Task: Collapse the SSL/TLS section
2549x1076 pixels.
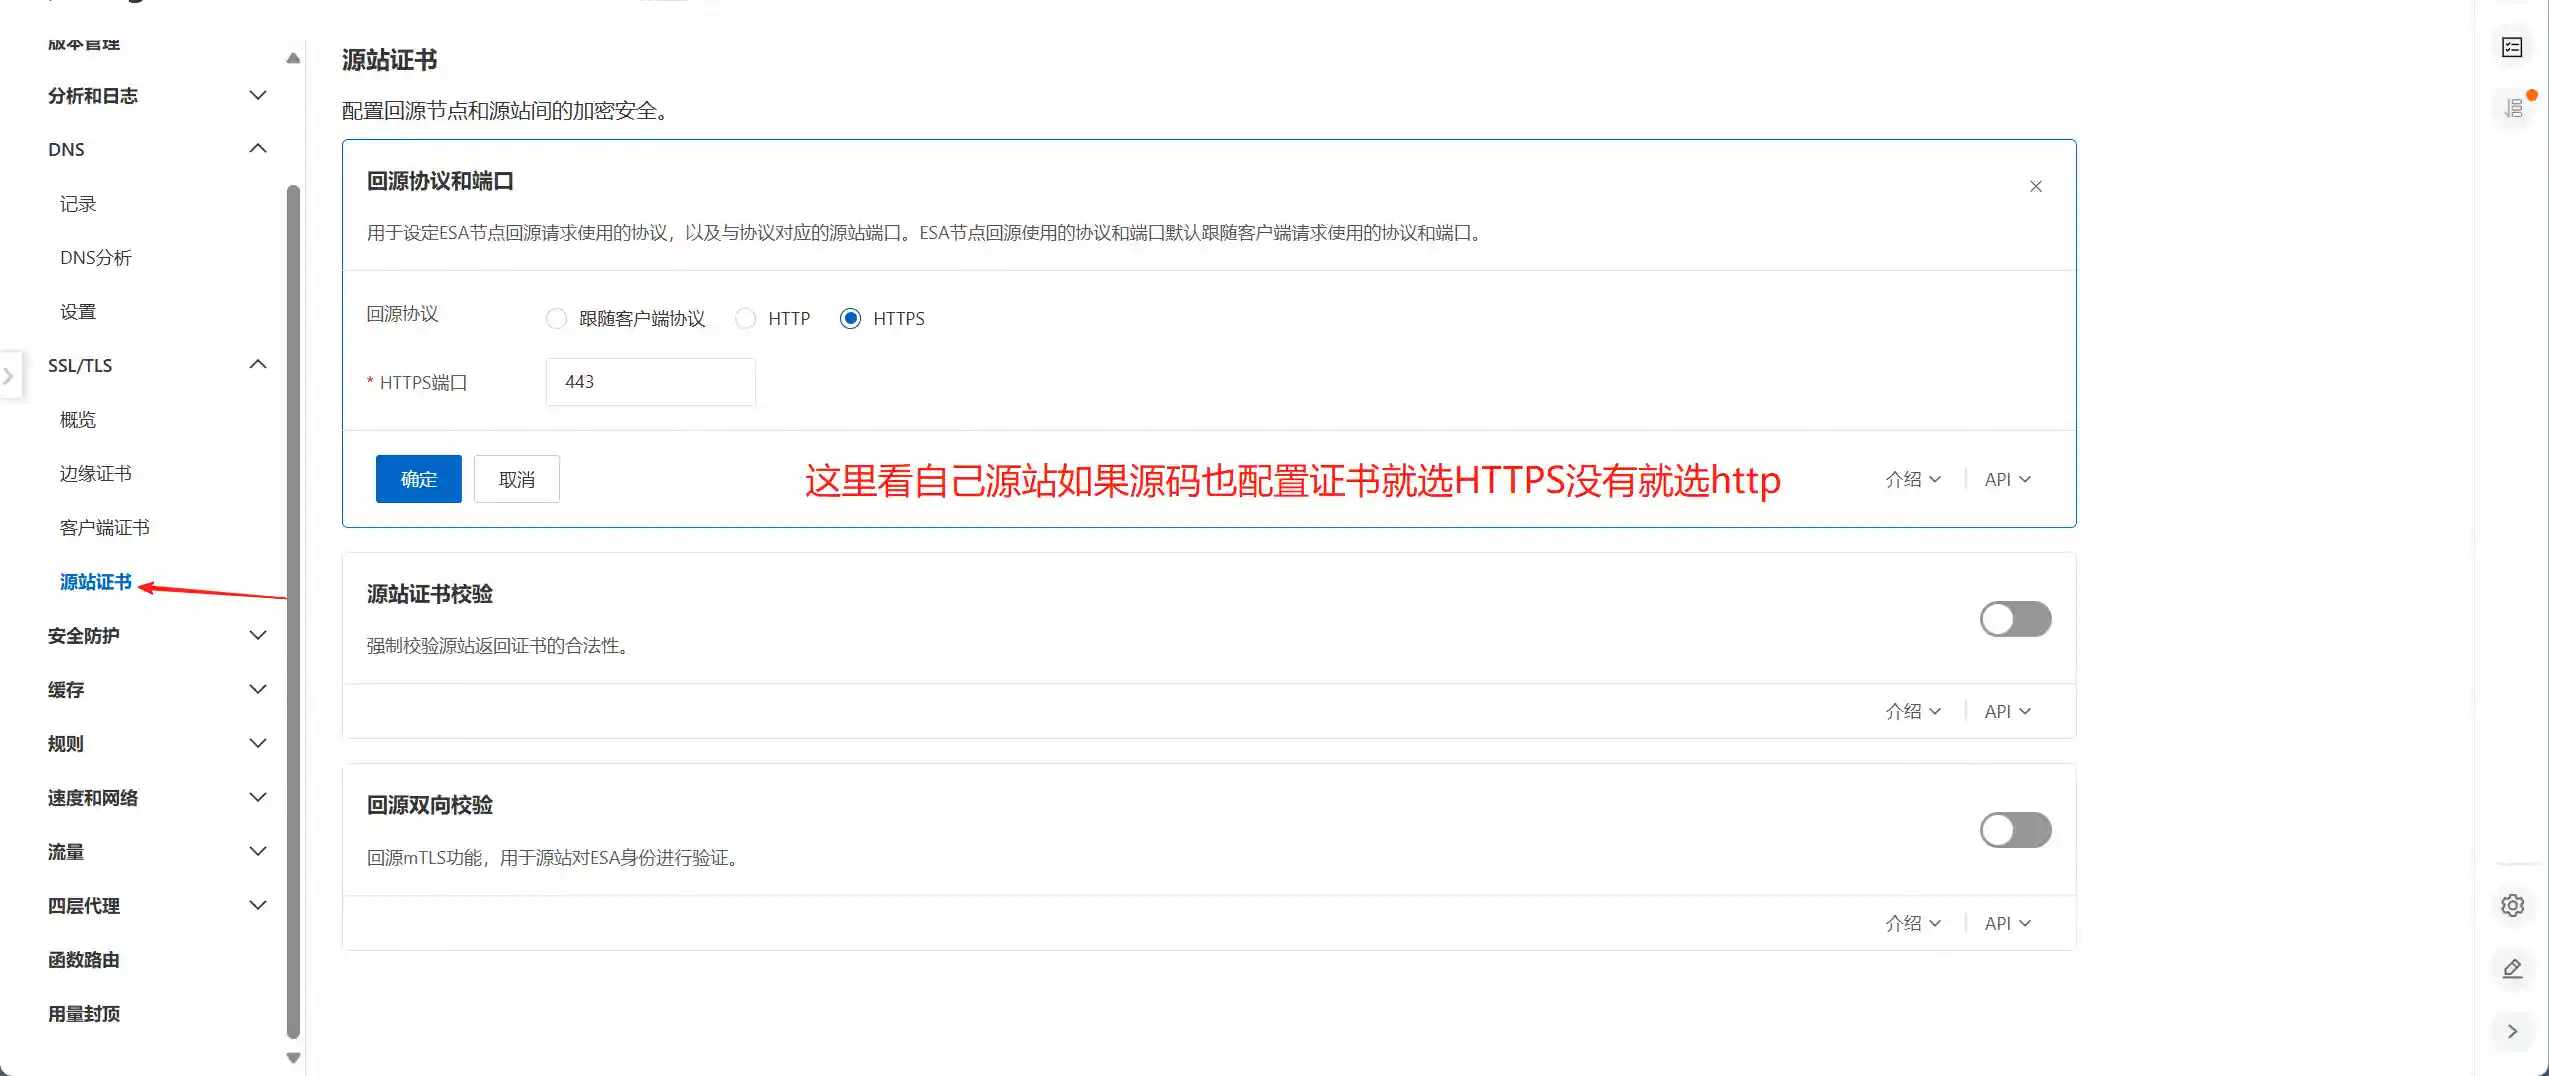Action: (x=257, y=364)
